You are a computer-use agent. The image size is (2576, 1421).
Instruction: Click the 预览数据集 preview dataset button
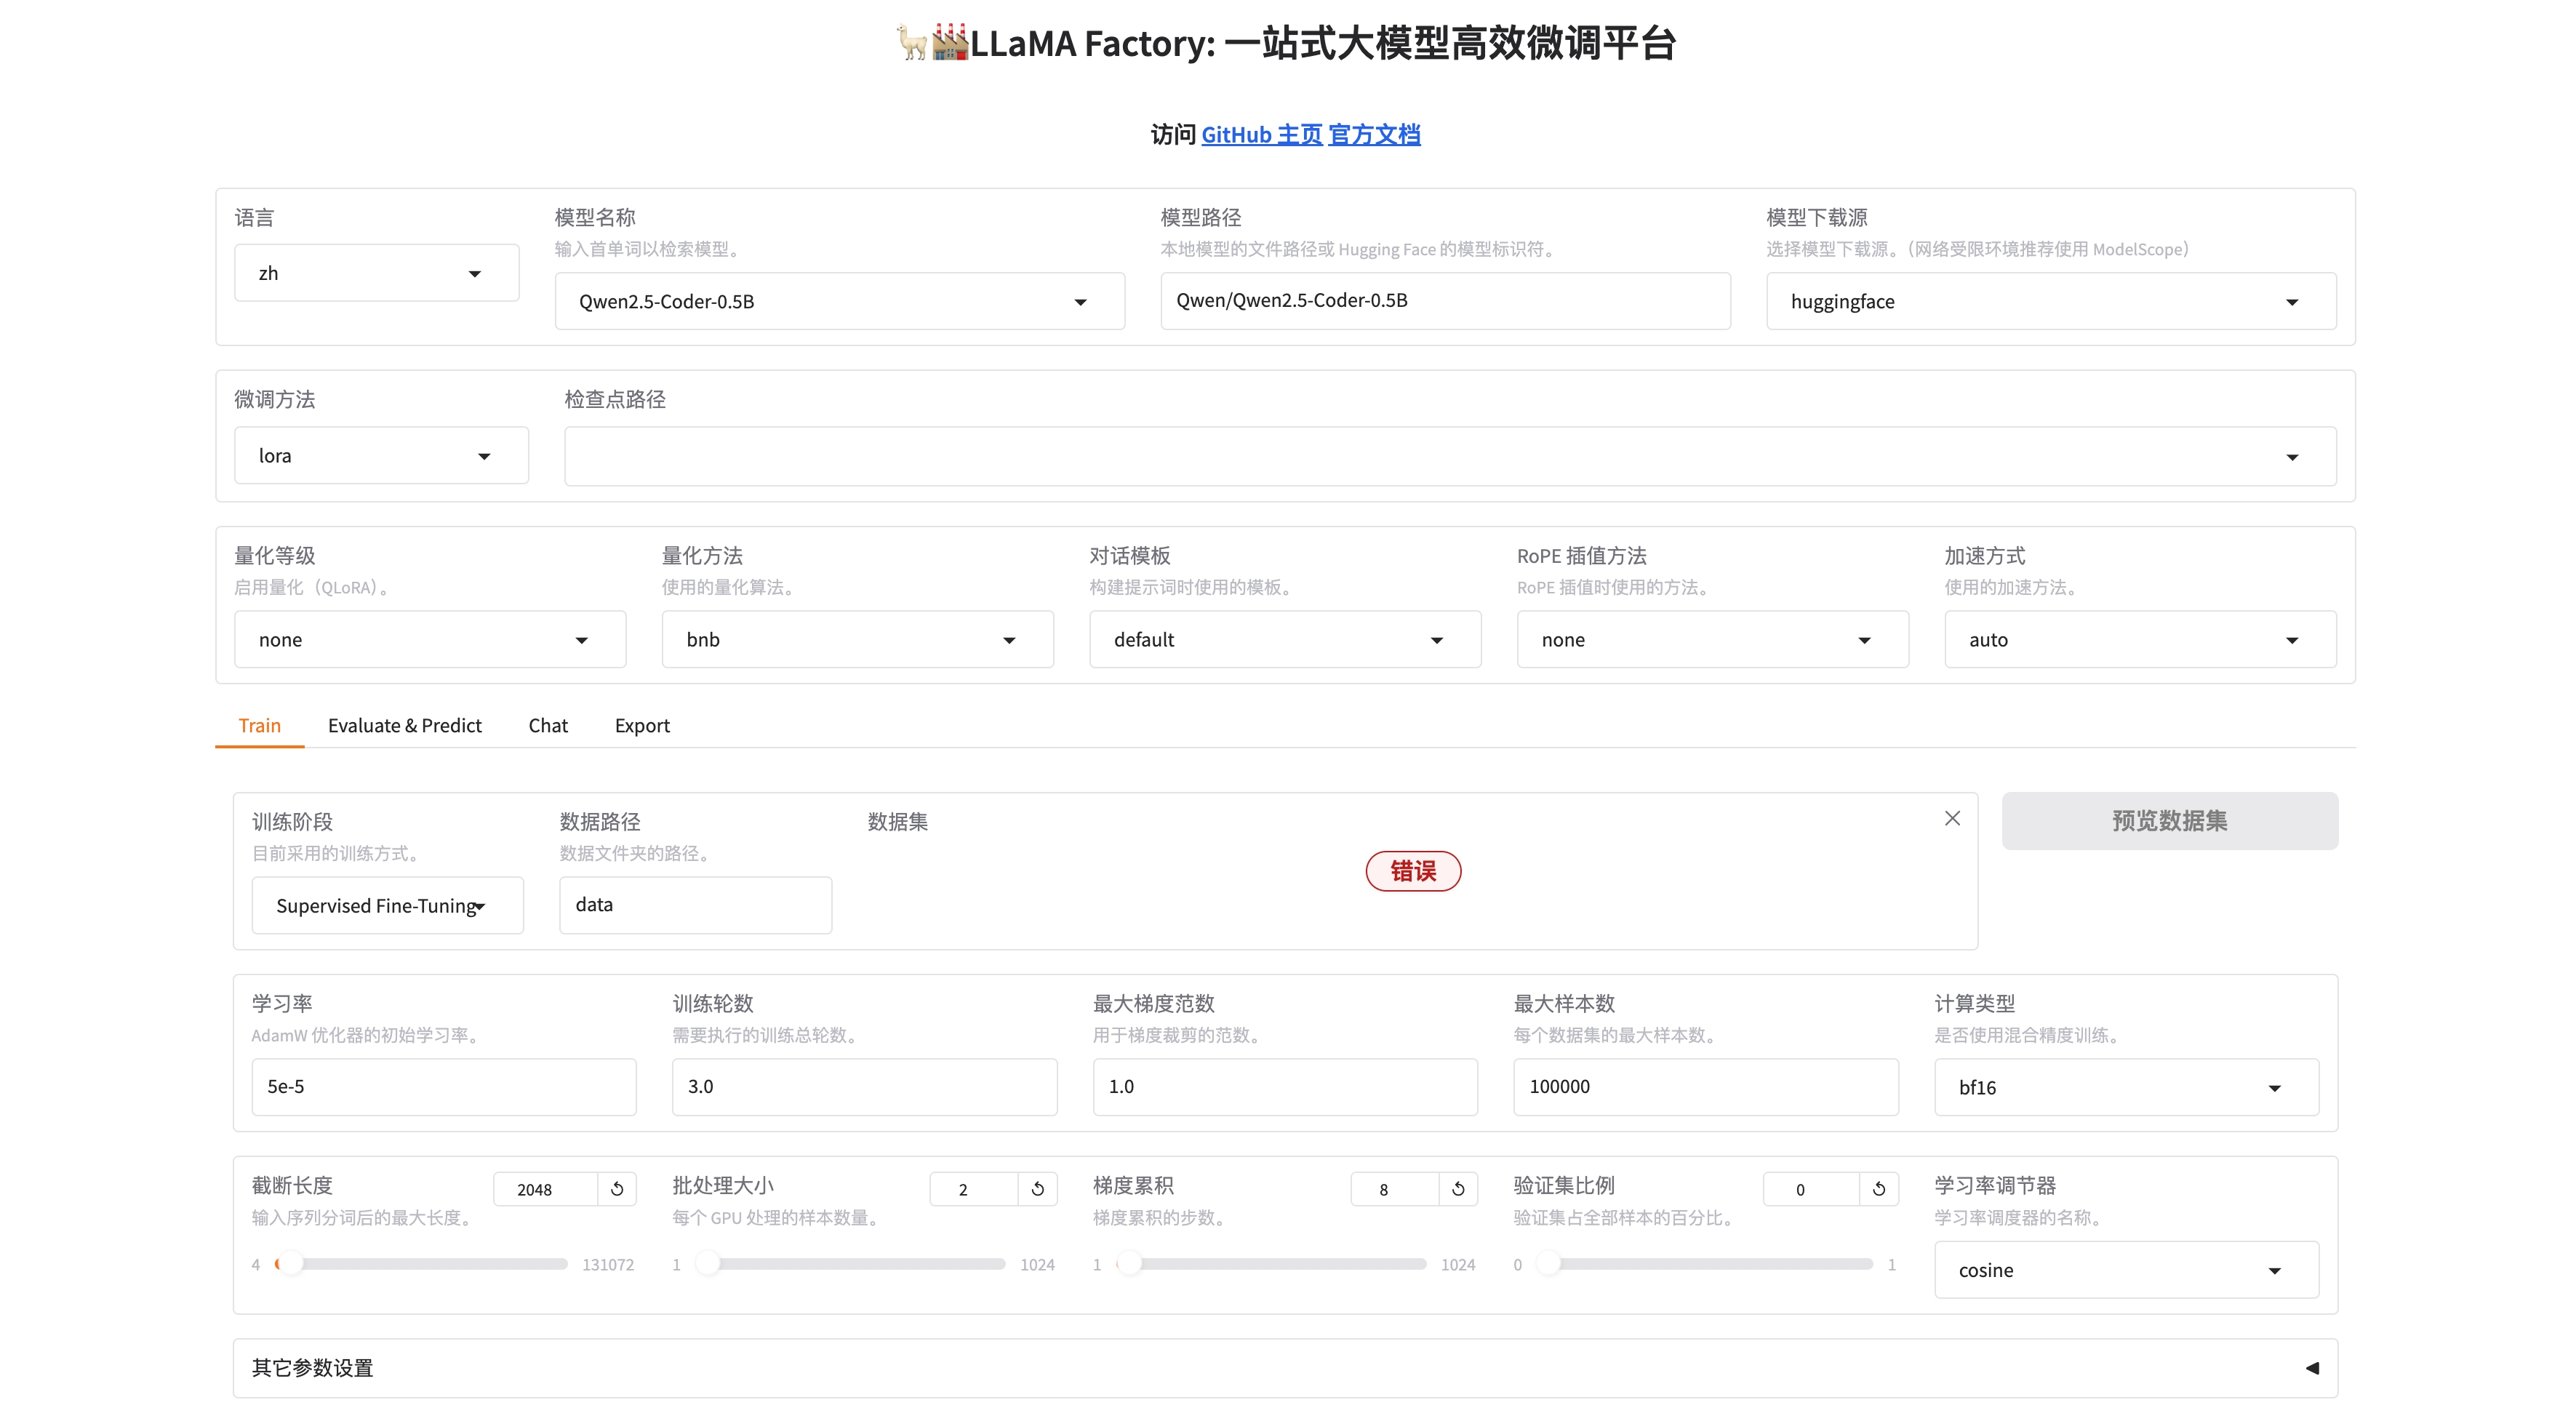pos(2169,821)
